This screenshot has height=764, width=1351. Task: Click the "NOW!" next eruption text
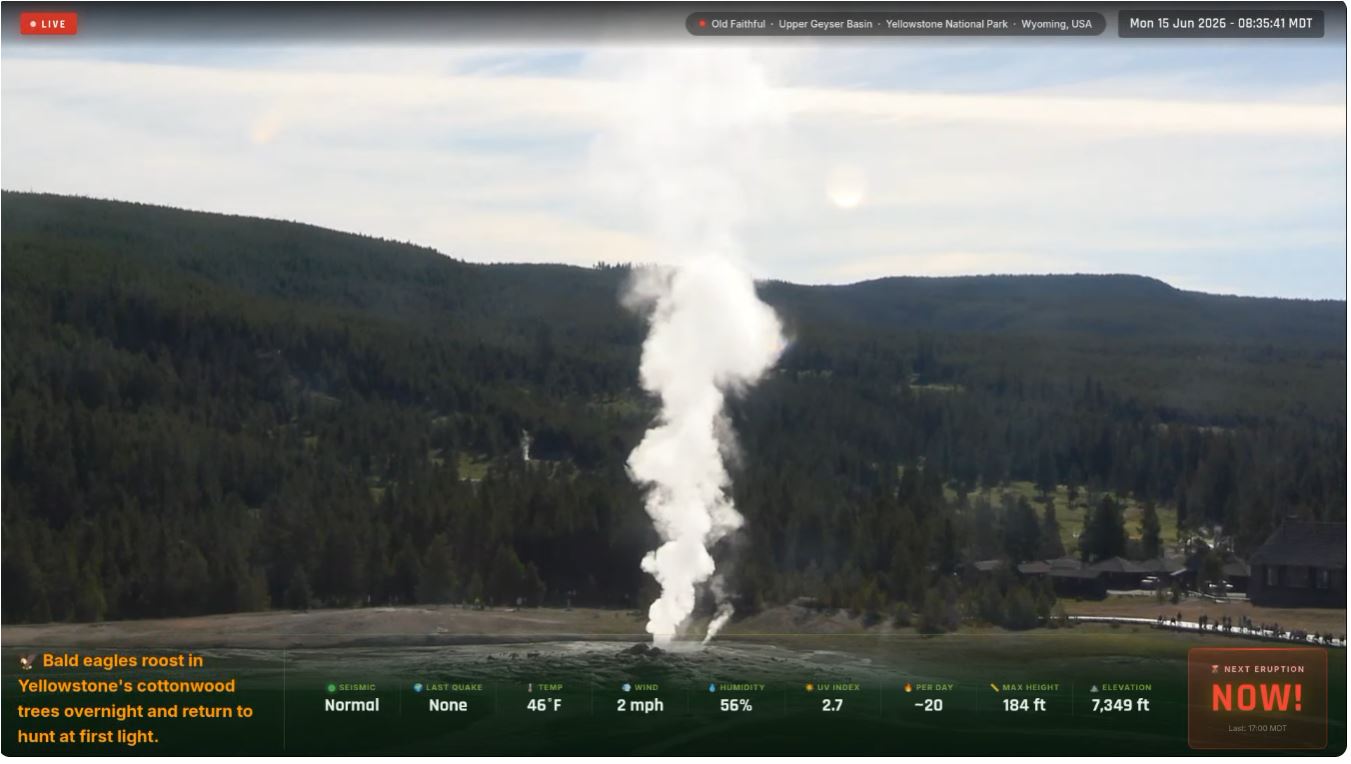tap(1258, 698)
